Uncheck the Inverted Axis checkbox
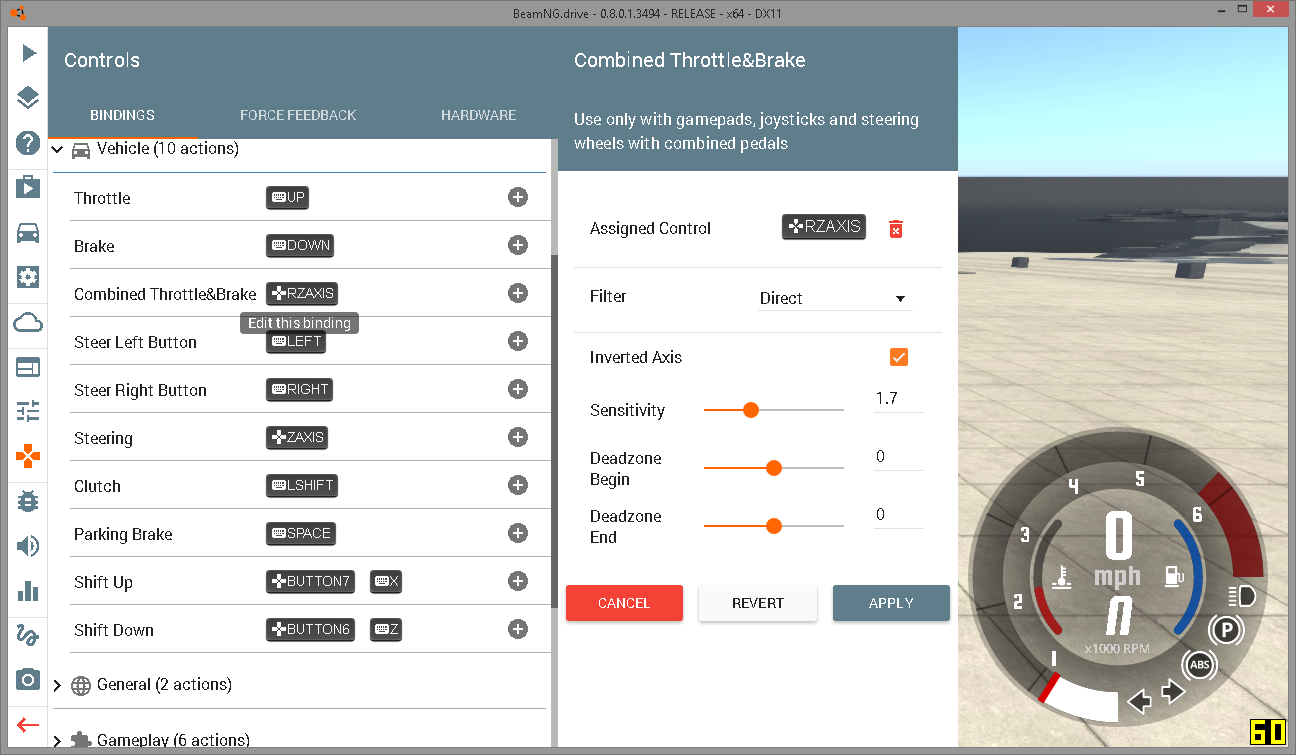 pyautogui.click(x=898, y=357)
